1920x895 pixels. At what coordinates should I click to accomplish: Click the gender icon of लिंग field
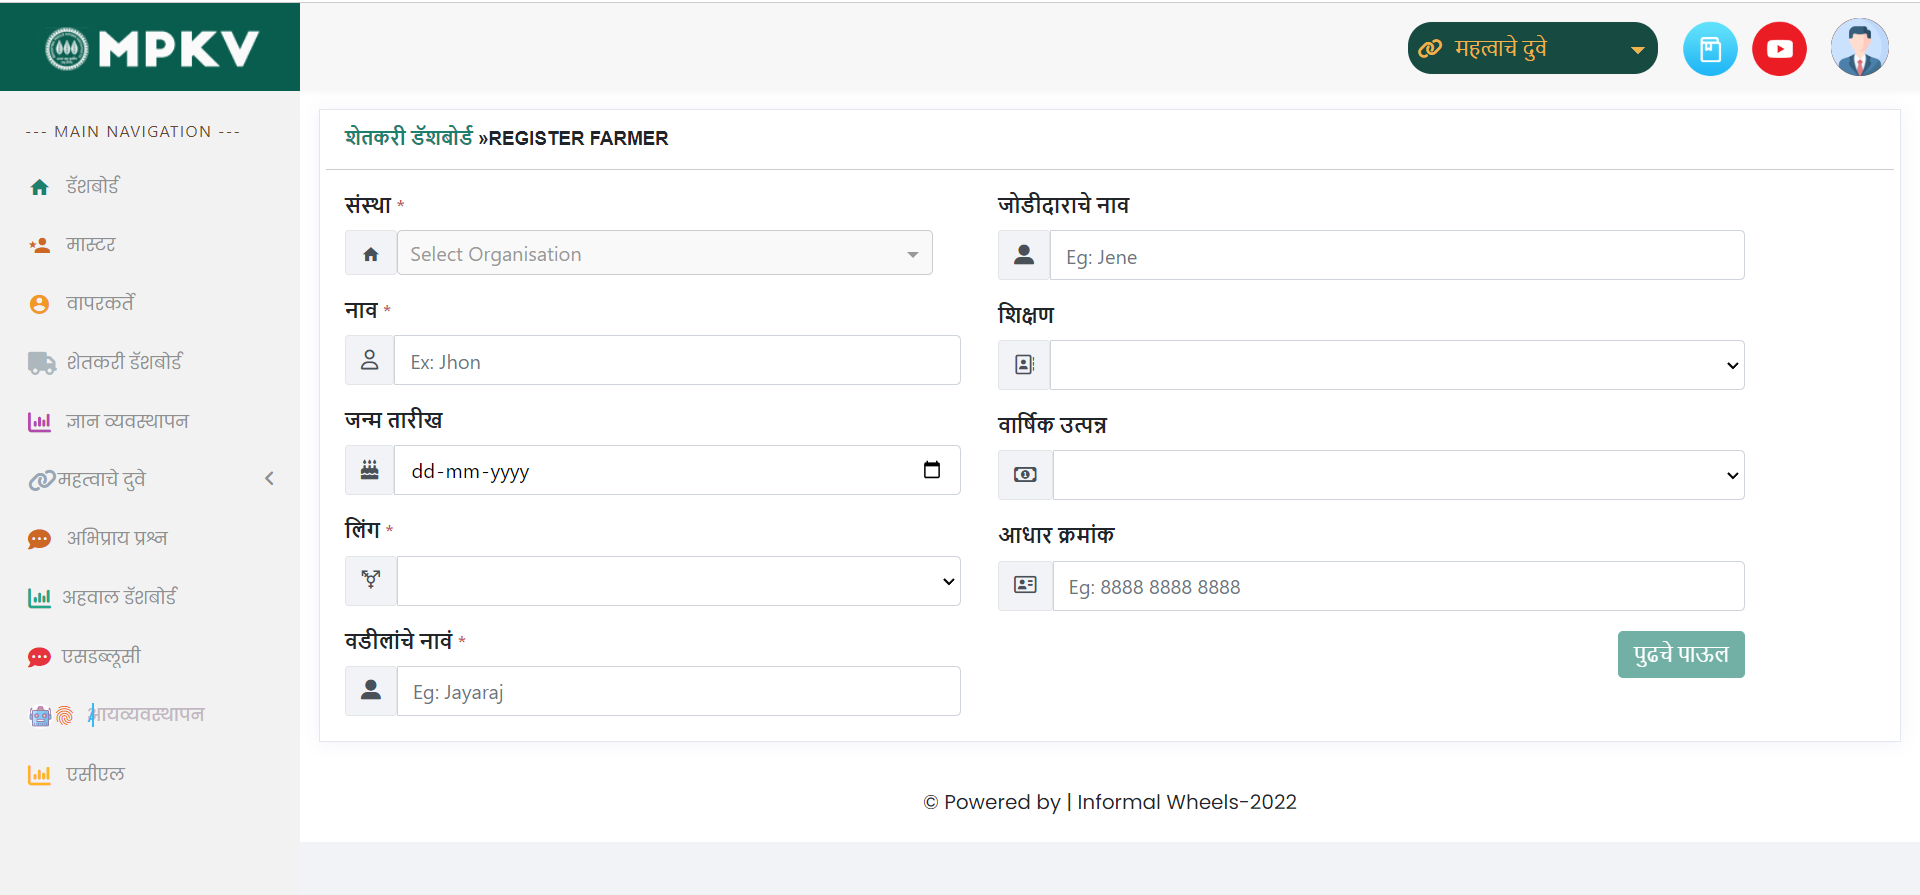tap(371, 580)
